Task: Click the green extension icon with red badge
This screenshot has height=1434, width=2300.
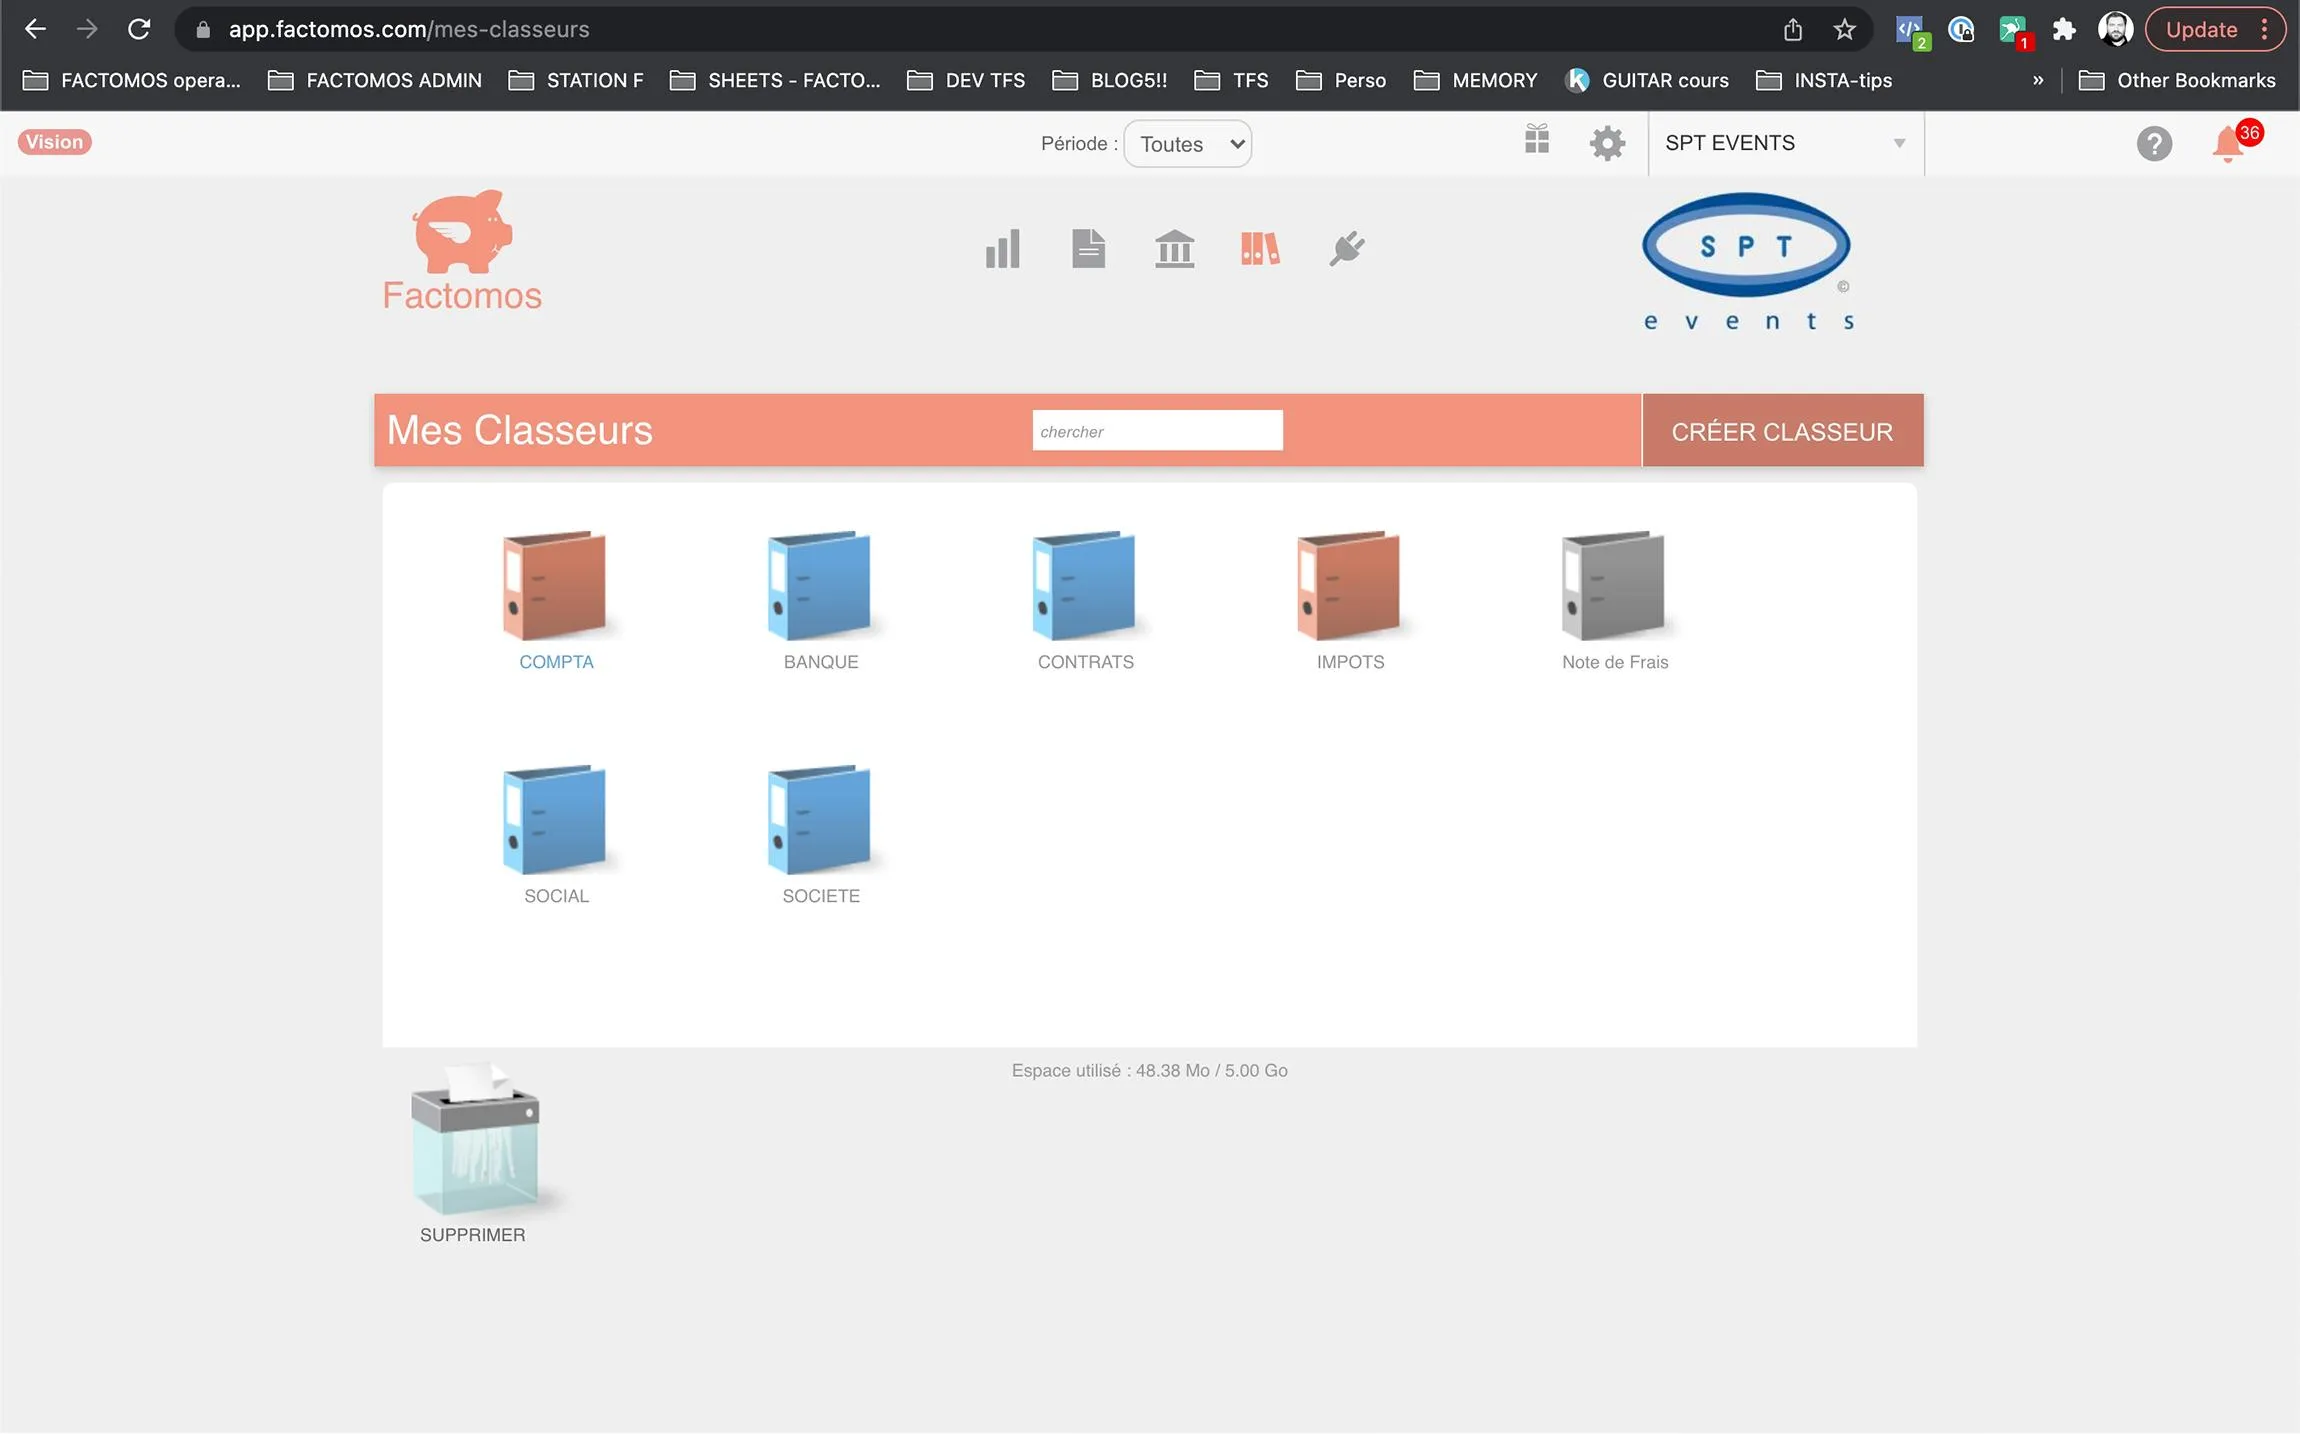Action: point(2014,31)
